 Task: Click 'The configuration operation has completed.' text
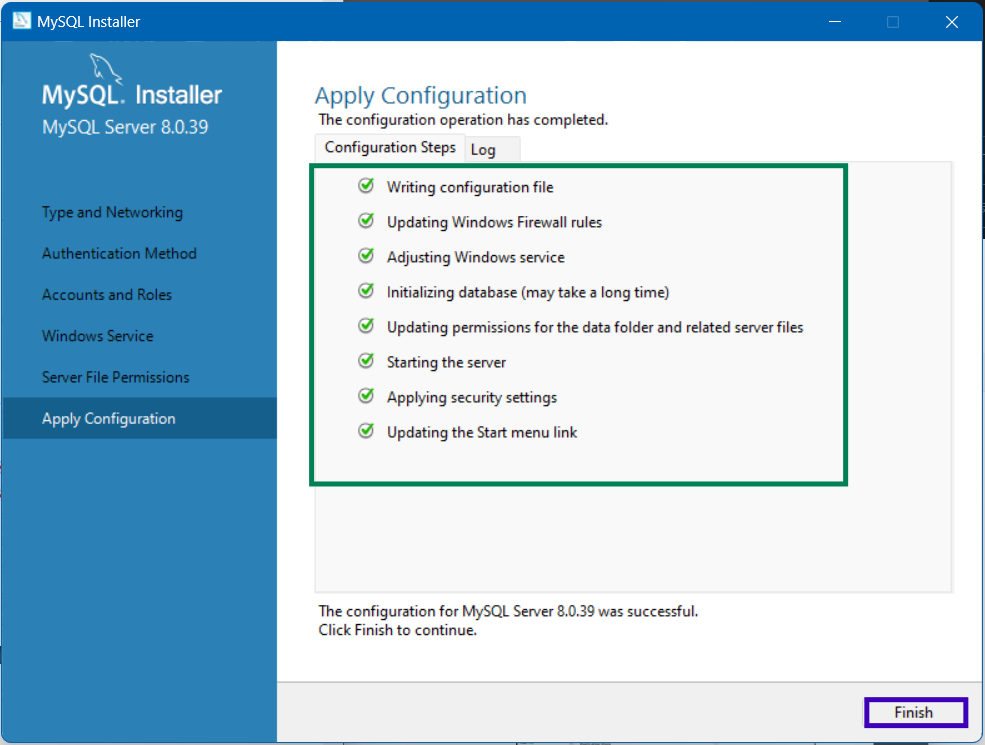coord(463,119)
